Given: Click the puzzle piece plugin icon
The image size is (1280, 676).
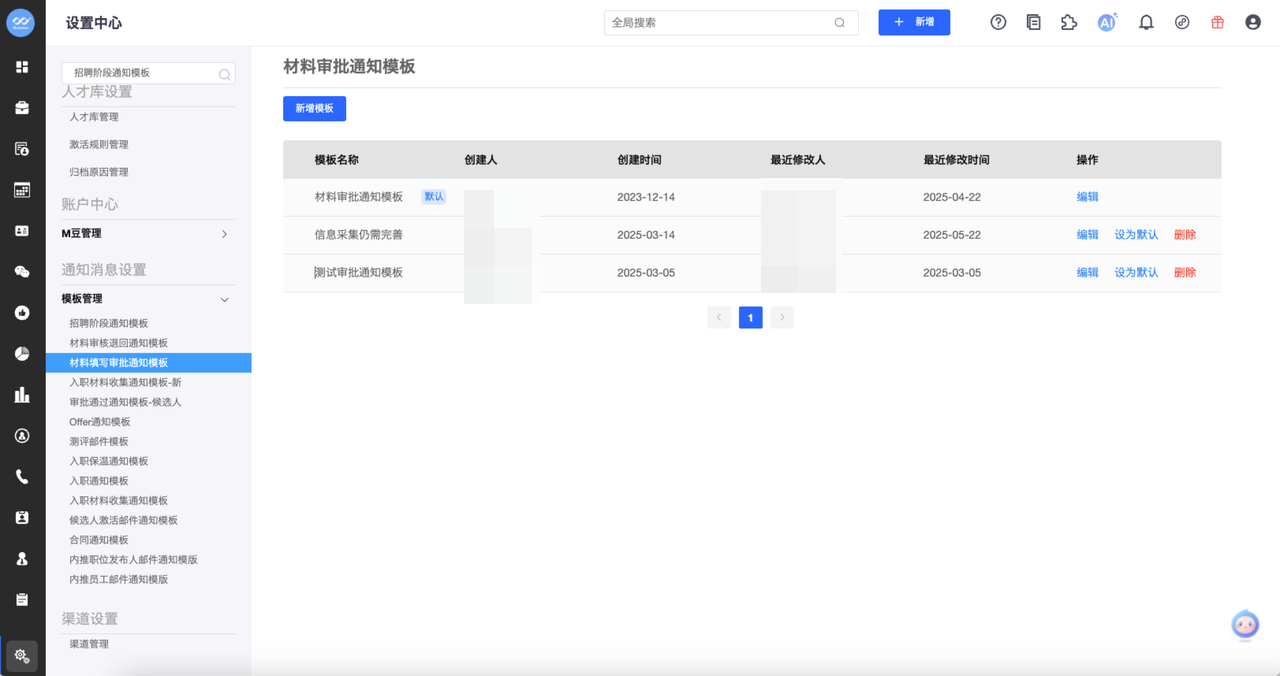Looking at the screenshot, I should coord(1069,22).
